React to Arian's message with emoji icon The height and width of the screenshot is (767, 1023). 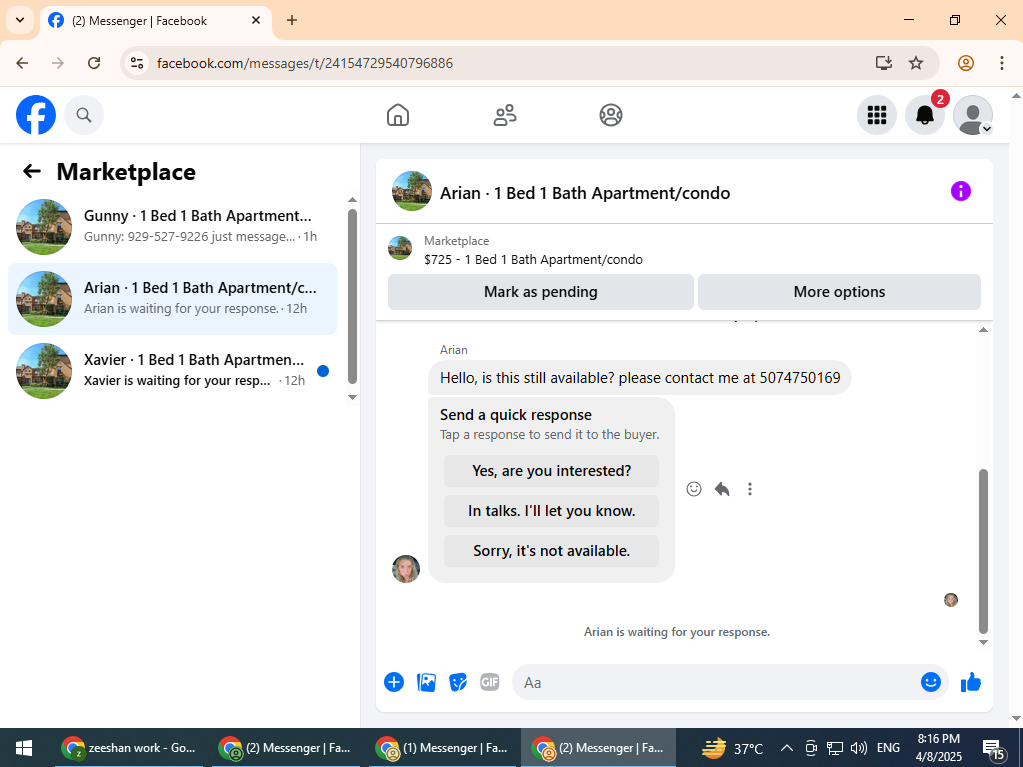pos(694,489)
